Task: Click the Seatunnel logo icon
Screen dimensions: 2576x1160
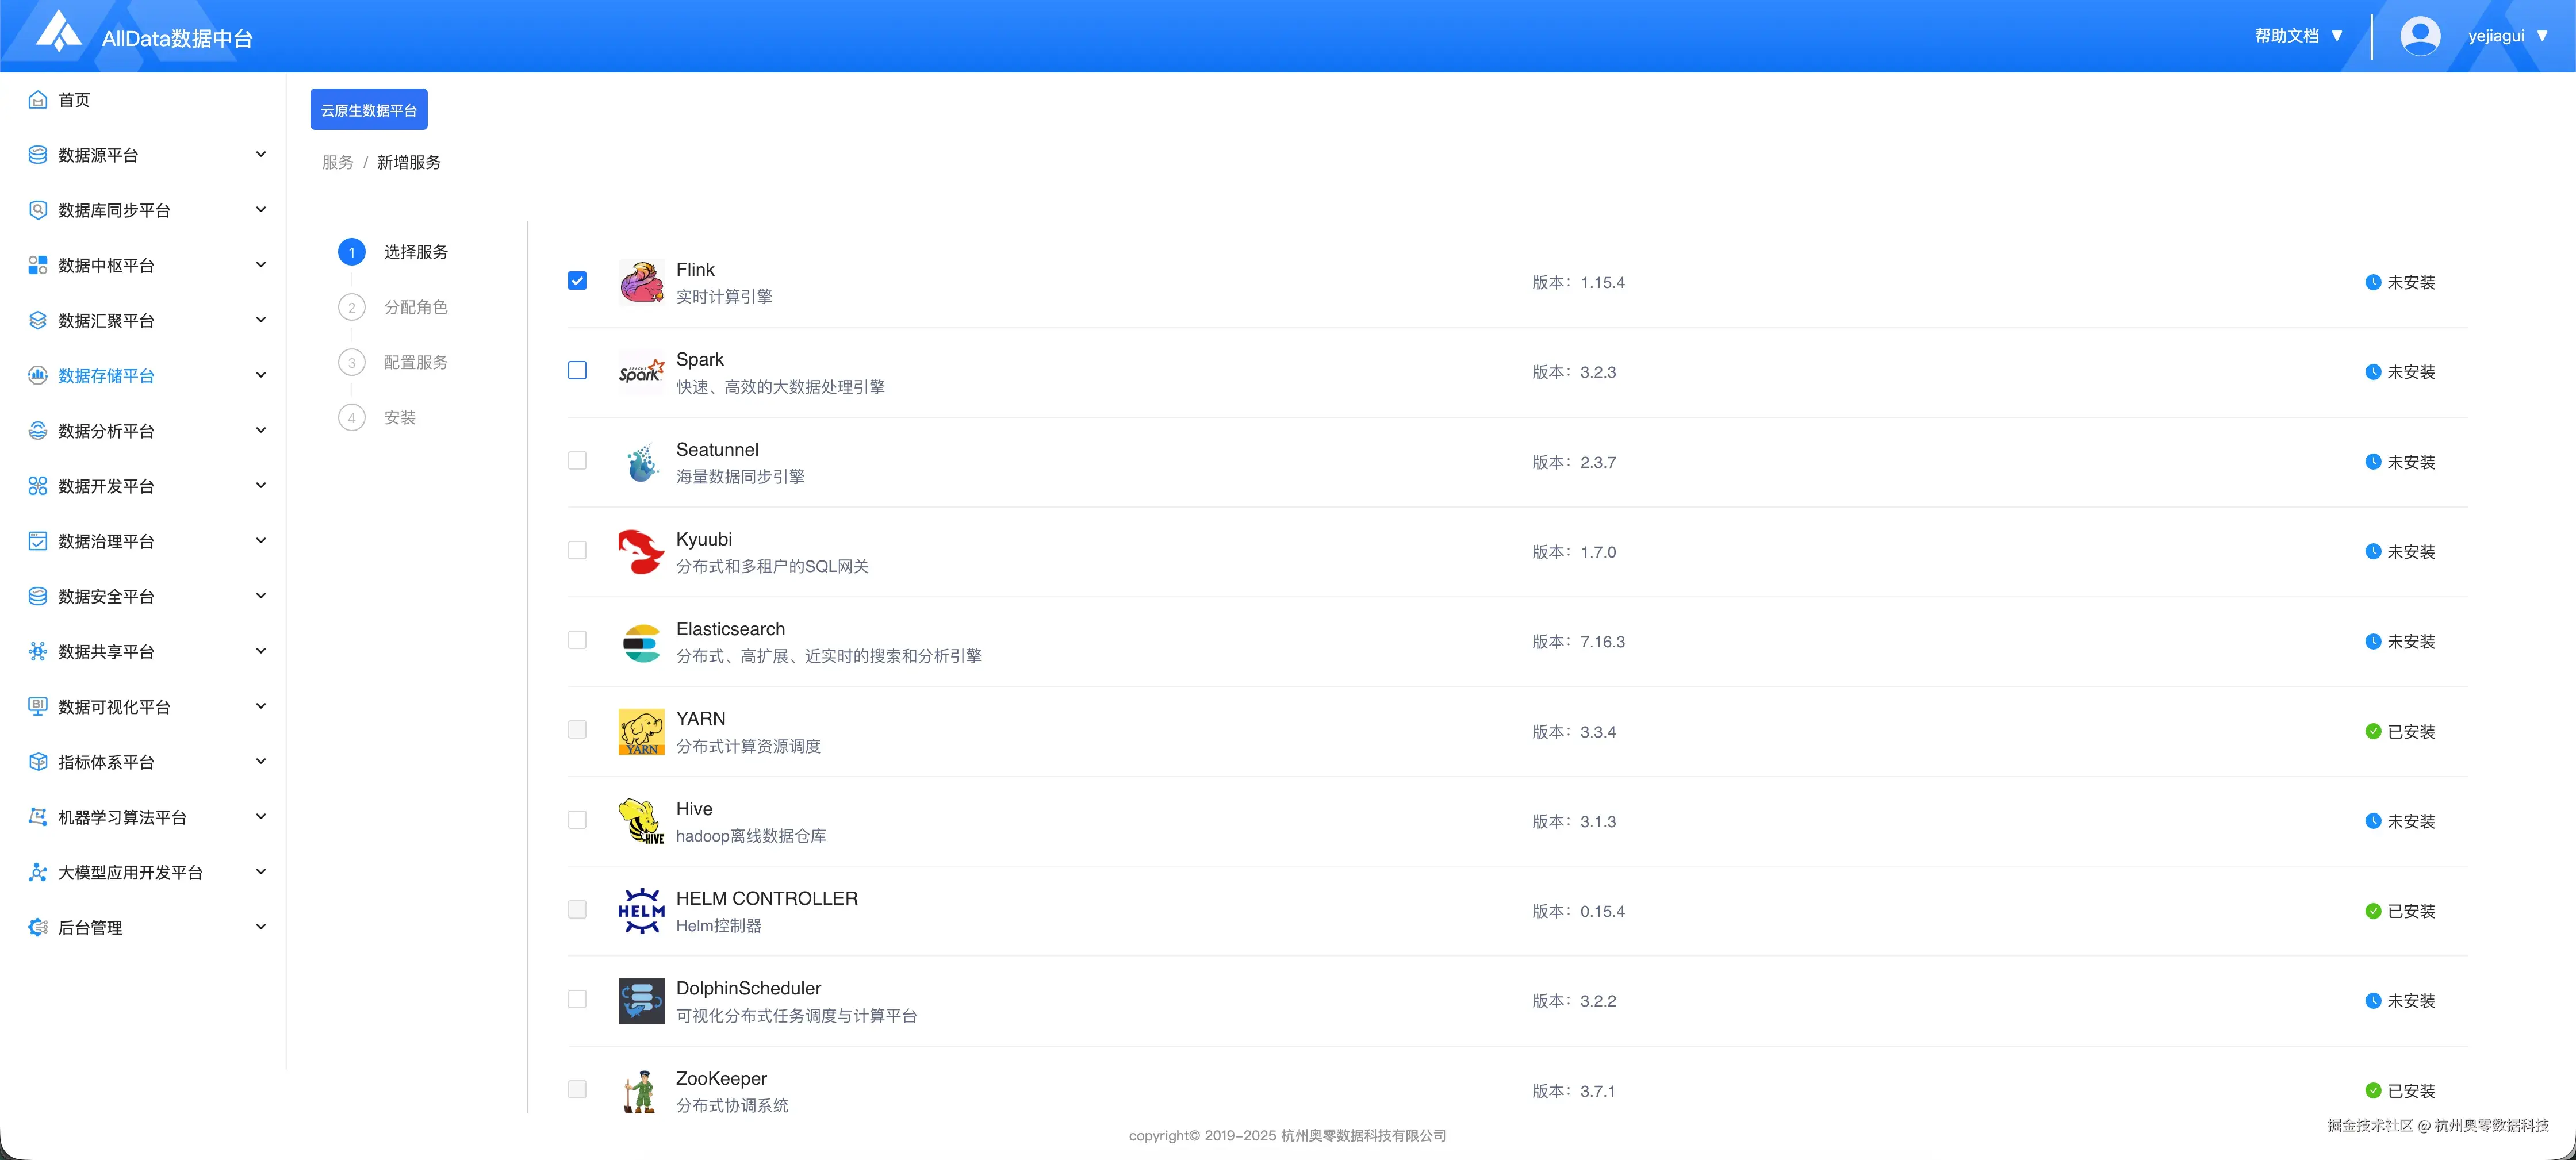Action: pyautogui.click(x=641, y=462)
